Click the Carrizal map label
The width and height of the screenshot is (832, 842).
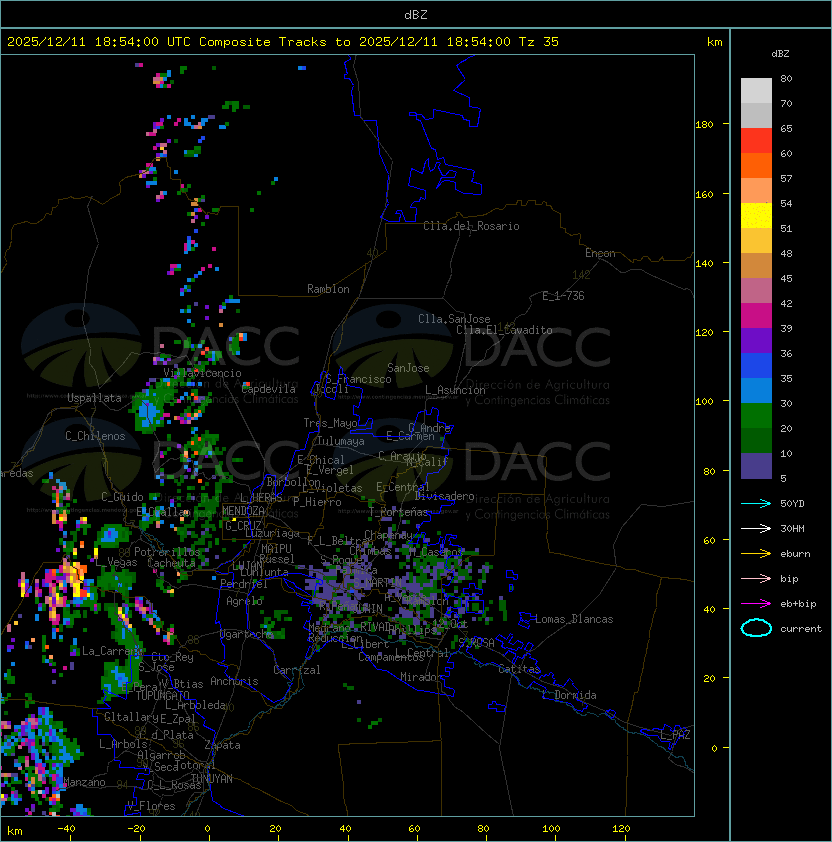click(x=297, y=670)
